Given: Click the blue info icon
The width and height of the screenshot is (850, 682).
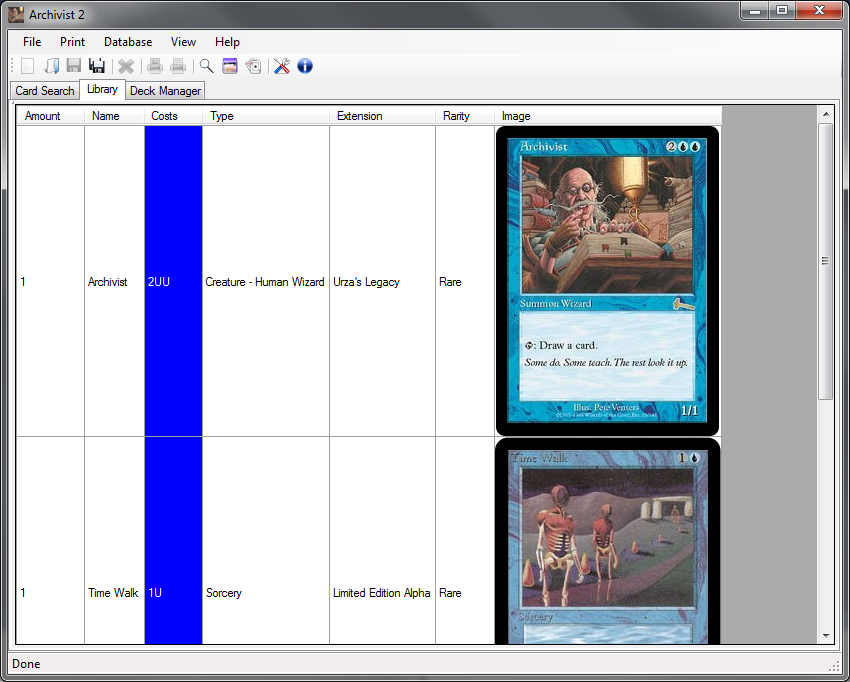Looking at the screenshot, I should [x=305, y=66].
